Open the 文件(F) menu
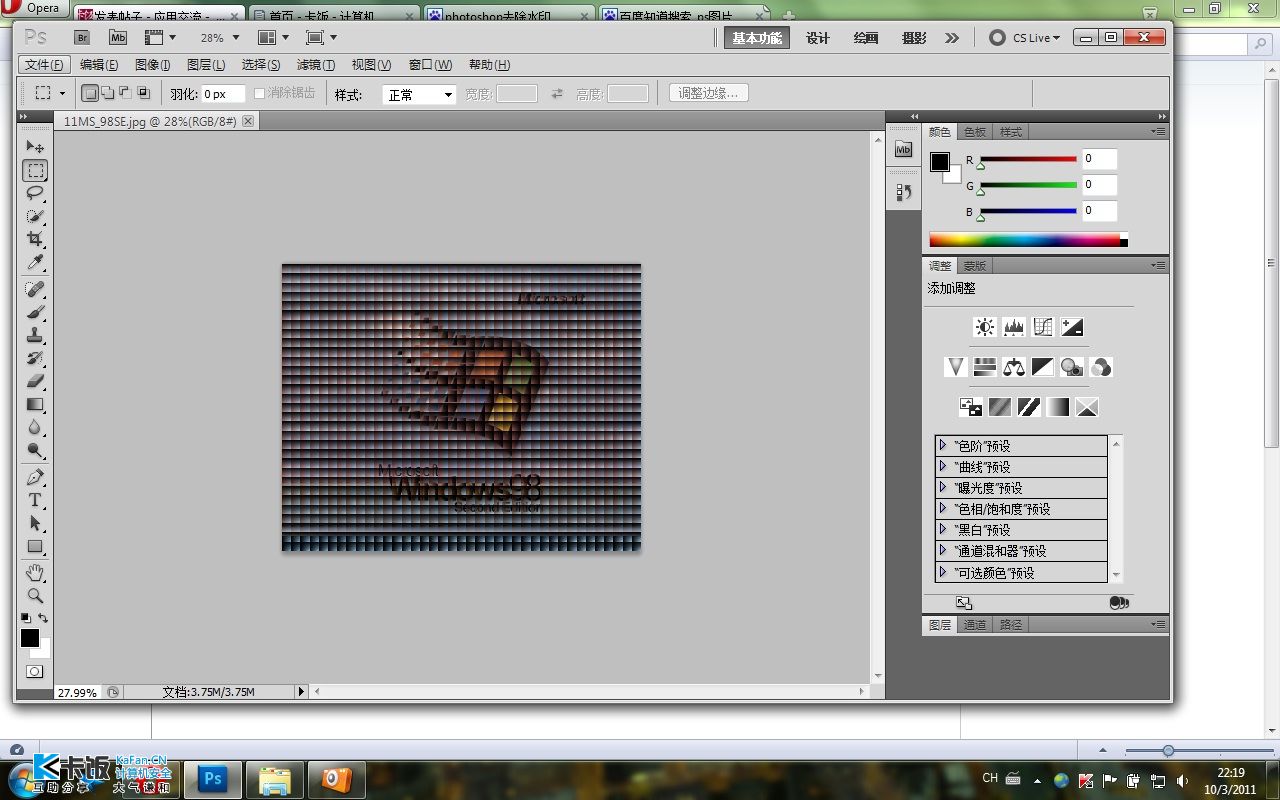The image size is (1280, 800). point(44,65)
